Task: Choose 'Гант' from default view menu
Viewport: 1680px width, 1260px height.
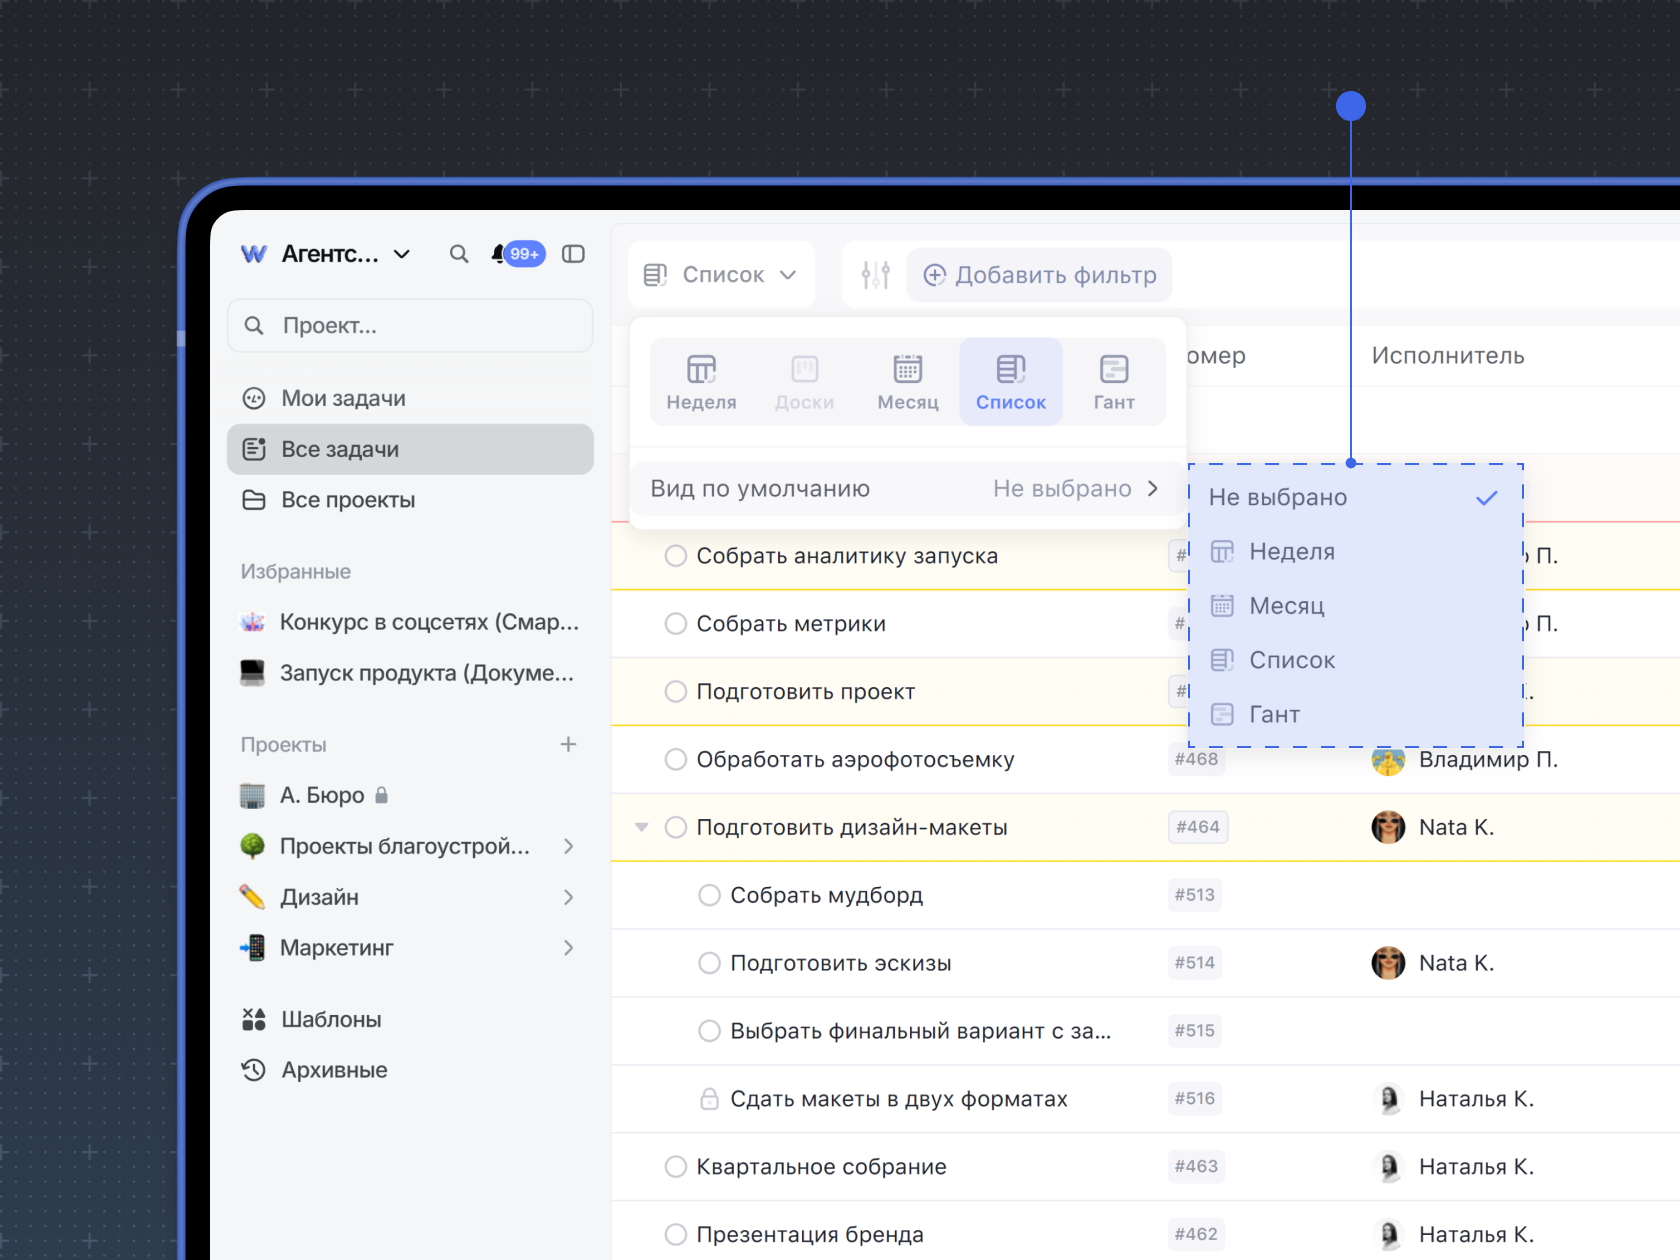Action: 1274,714
